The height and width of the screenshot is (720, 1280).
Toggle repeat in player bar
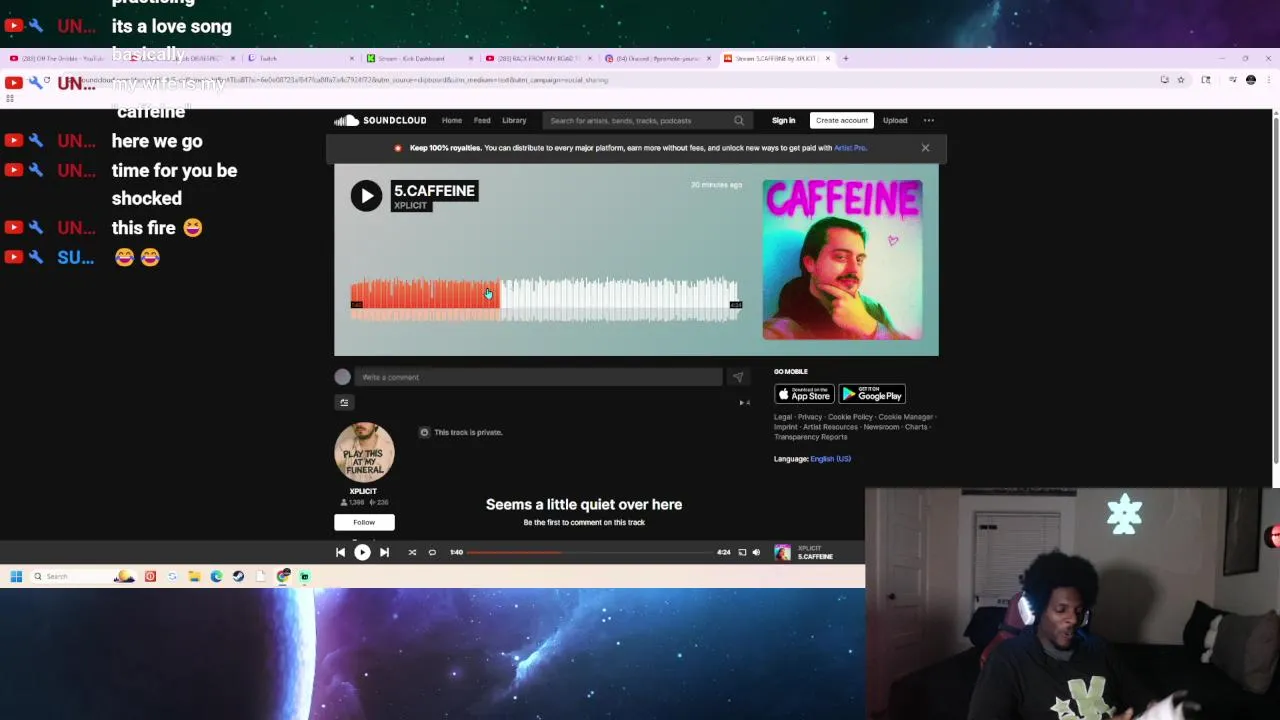tap(432, 552)
